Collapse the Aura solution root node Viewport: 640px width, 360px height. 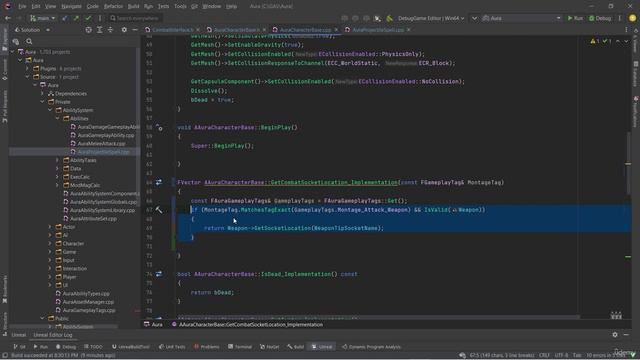point(12,52)
